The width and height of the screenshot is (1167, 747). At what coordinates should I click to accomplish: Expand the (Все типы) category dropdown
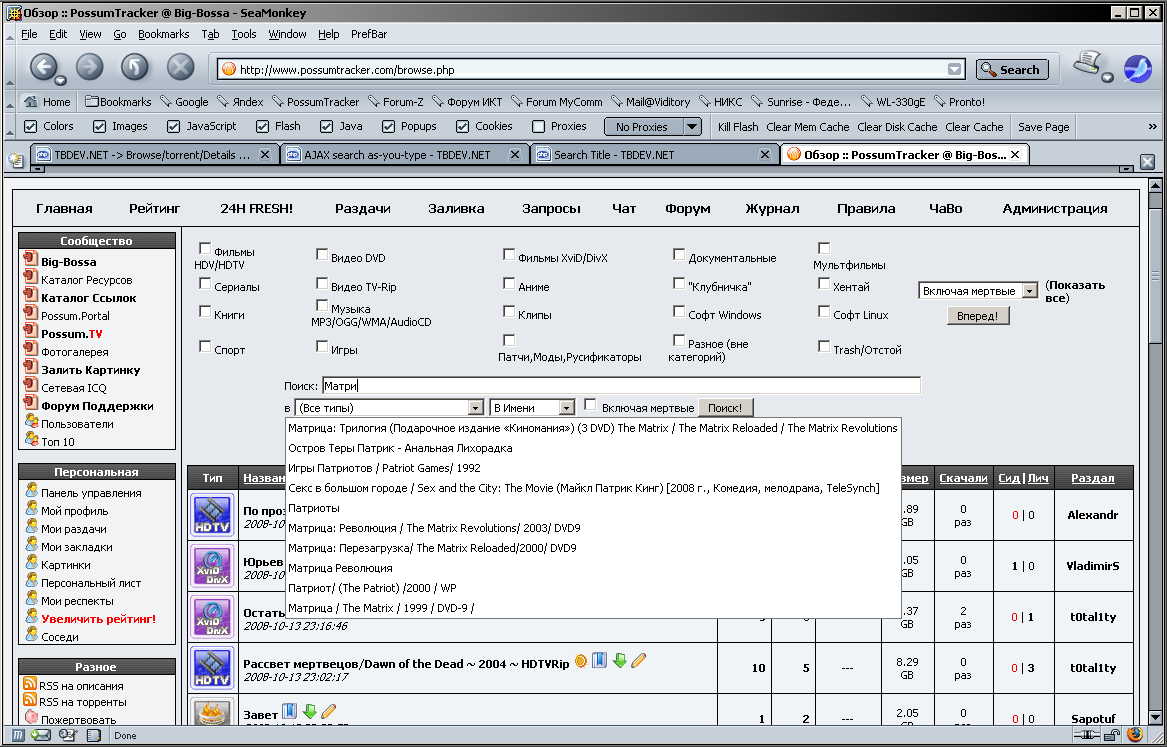[475, 408]
